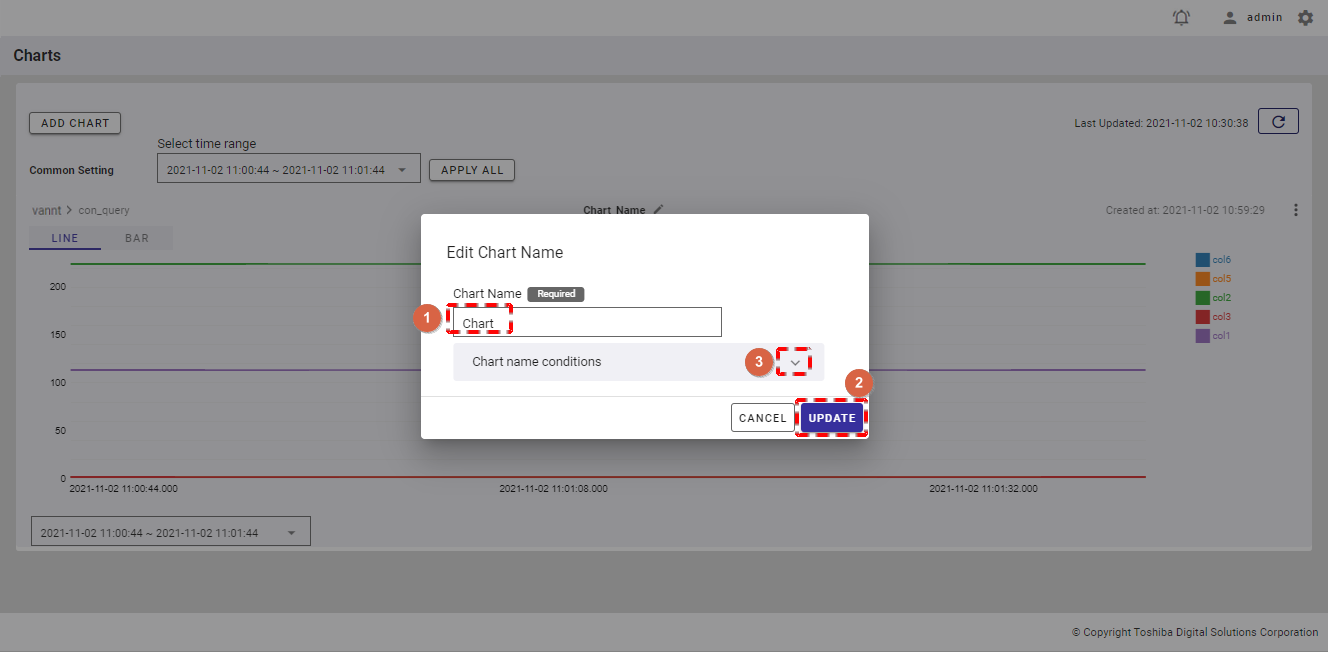This screenshot has height=652, width=1328.
Task: Open the three-dot chart options menu
Action: pos(1296,210)
